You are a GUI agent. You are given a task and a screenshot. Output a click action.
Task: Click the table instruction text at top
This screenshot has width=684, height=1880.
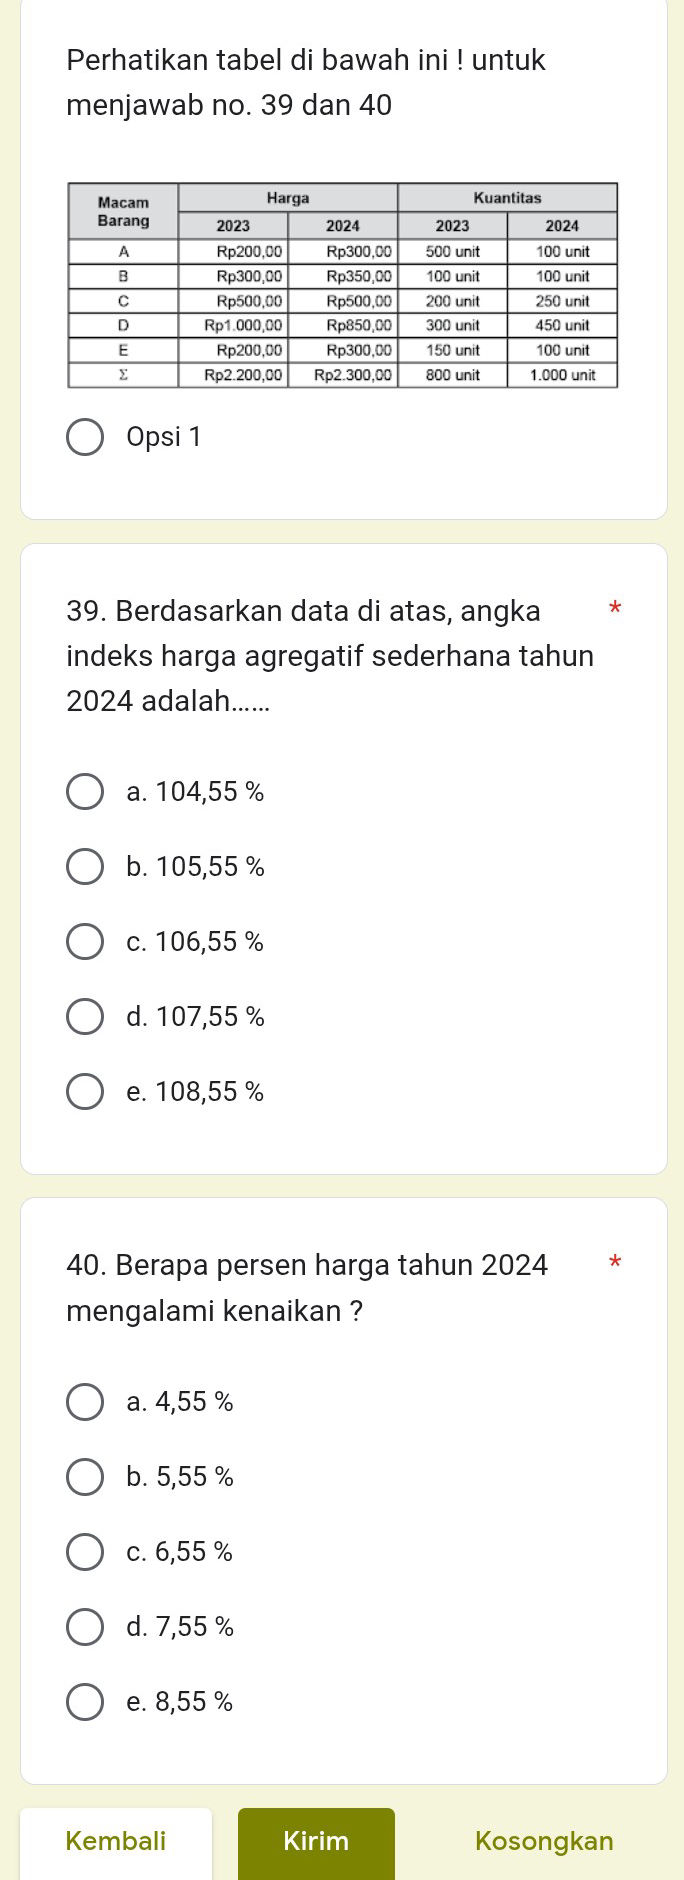(x=305, y=83)
